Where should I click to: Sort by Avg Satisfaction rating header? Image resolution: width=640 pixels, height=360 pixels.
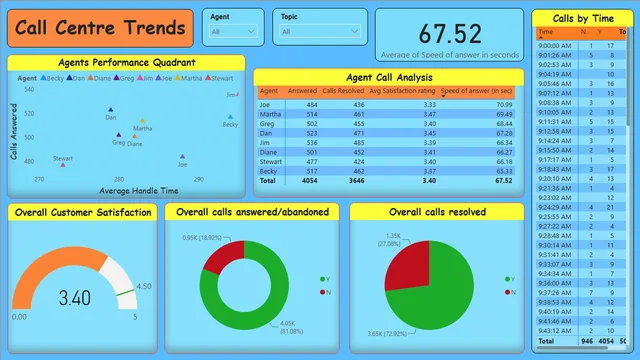pyautogui.click(x=402, y=91)
